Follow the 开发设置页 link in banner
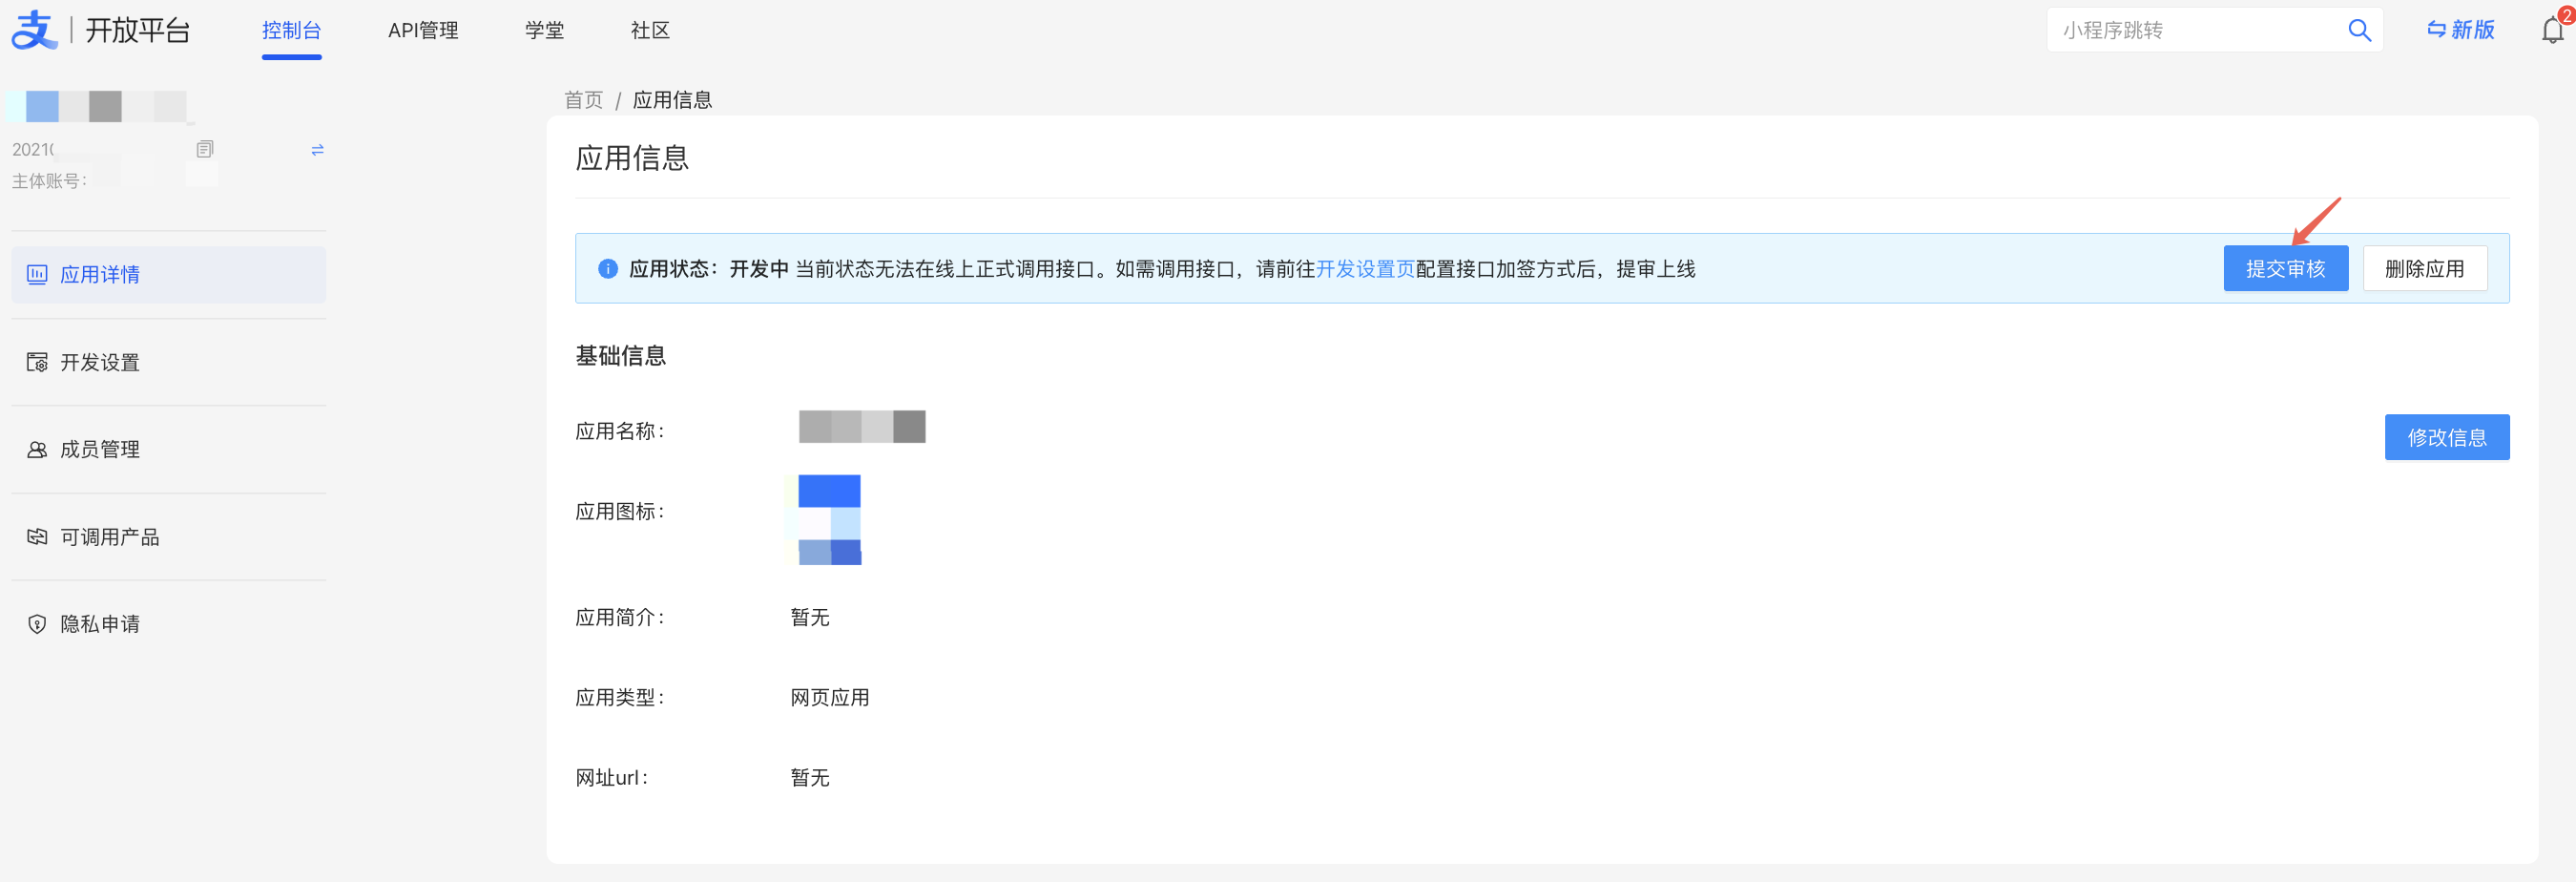The image size is (2576, 882). [1365, 269]
